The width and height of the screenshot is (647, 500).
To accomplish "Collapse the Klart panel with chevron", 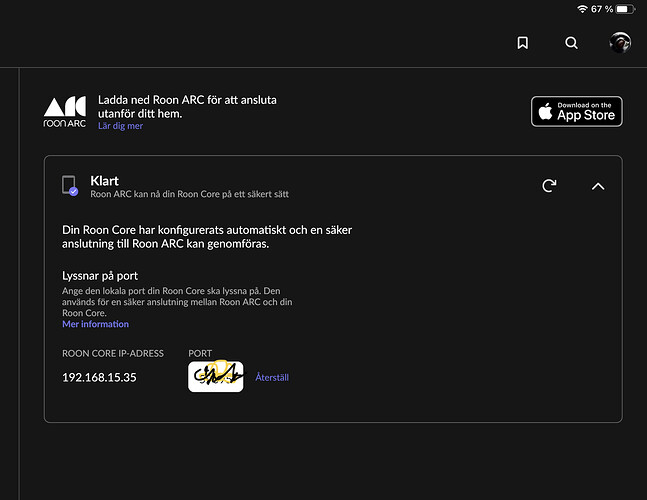I will (598, 186).
